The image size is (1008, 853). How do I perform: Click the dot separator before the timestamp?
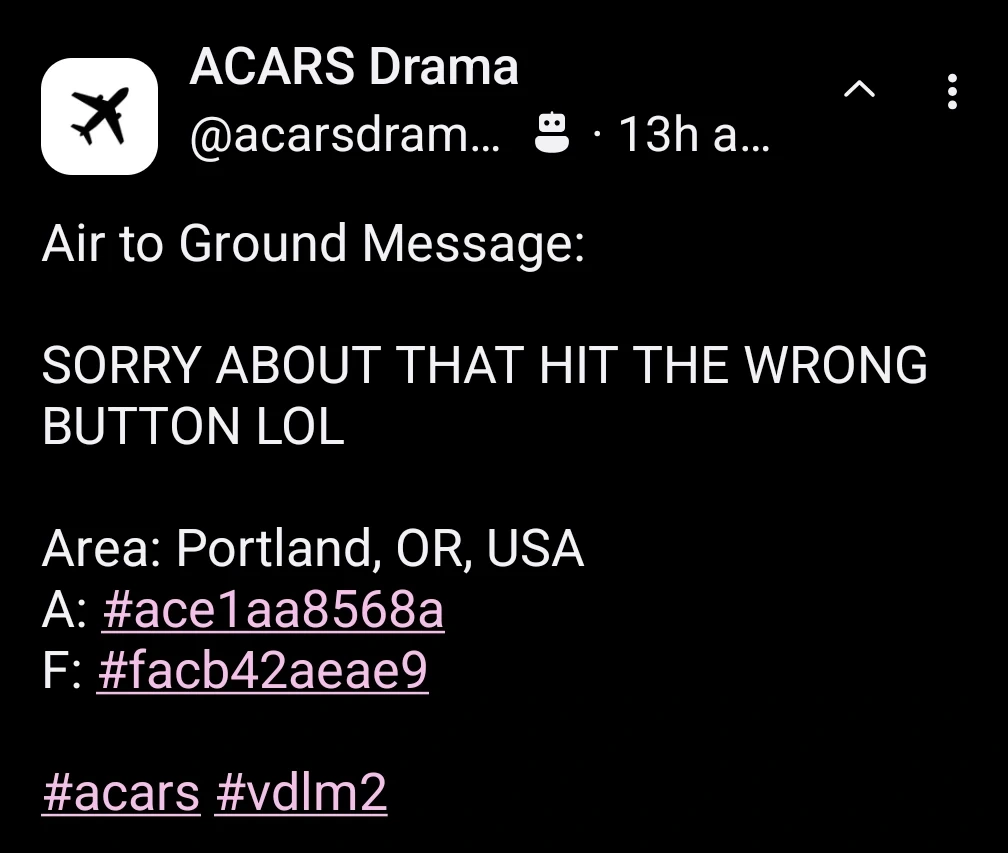tap(597, 135)
